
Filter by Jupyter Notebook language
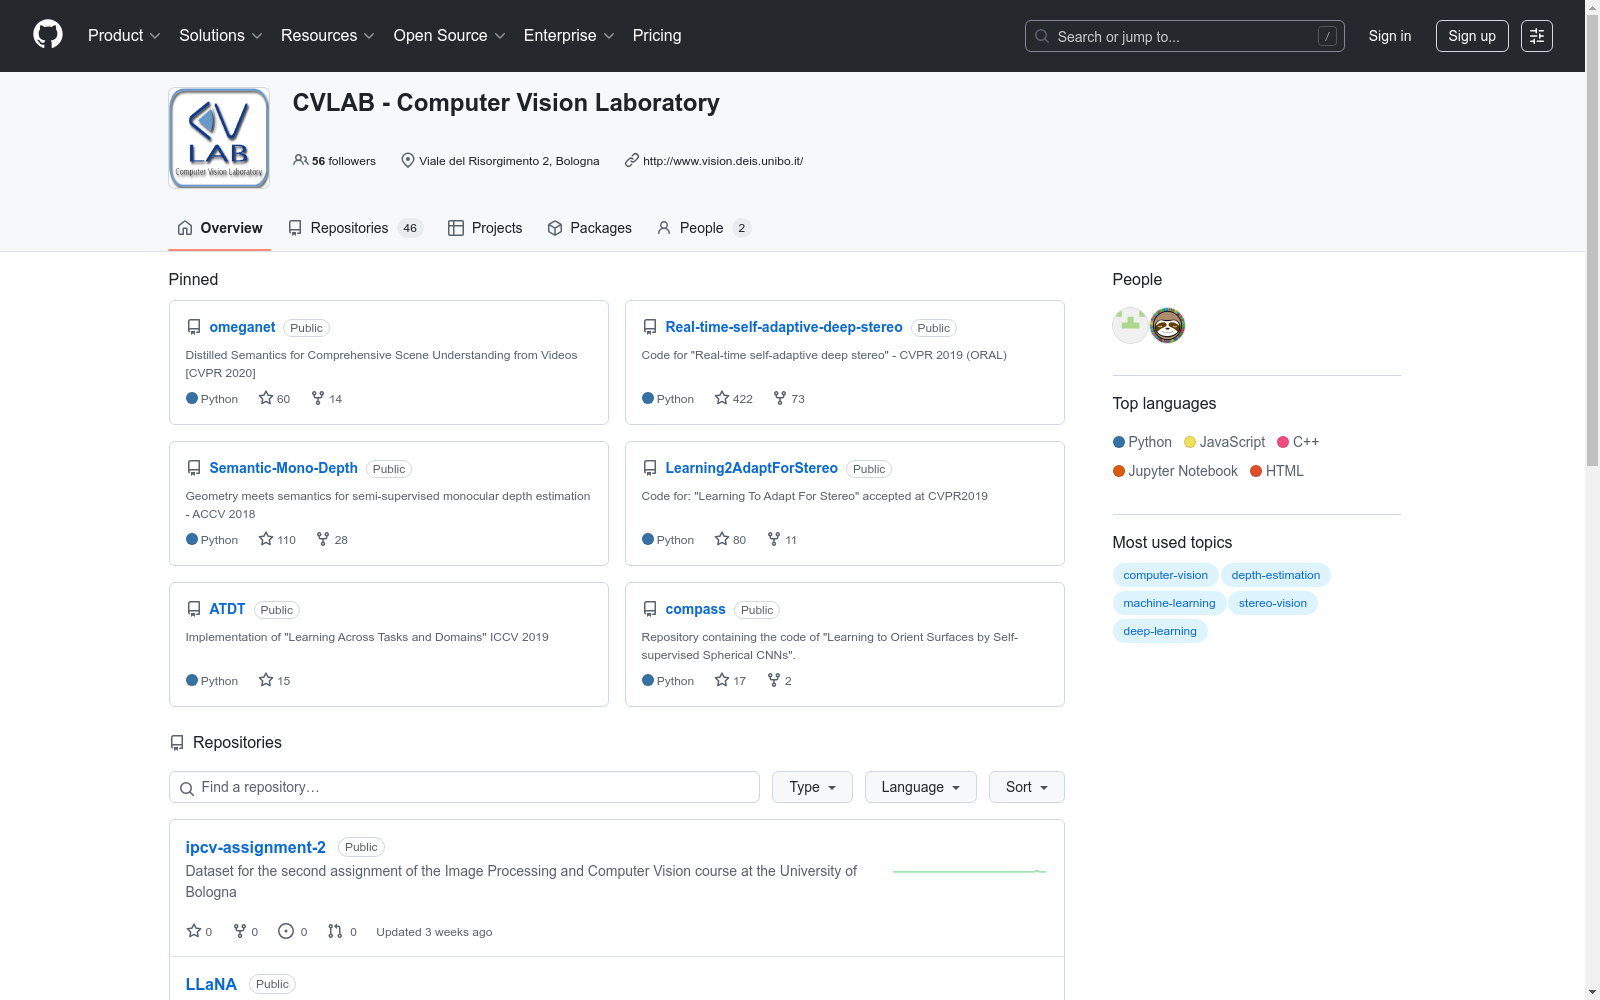pos(1175,471)
